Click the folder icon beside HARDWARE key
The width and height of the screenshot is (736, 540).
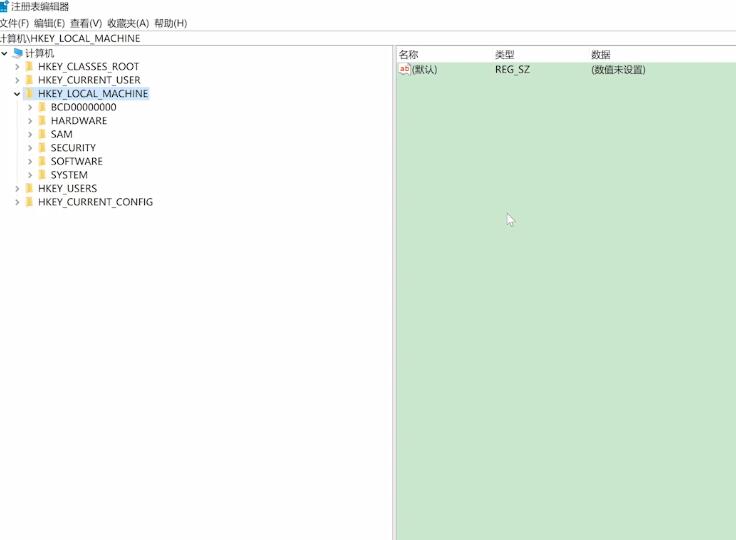coord(42,121)
